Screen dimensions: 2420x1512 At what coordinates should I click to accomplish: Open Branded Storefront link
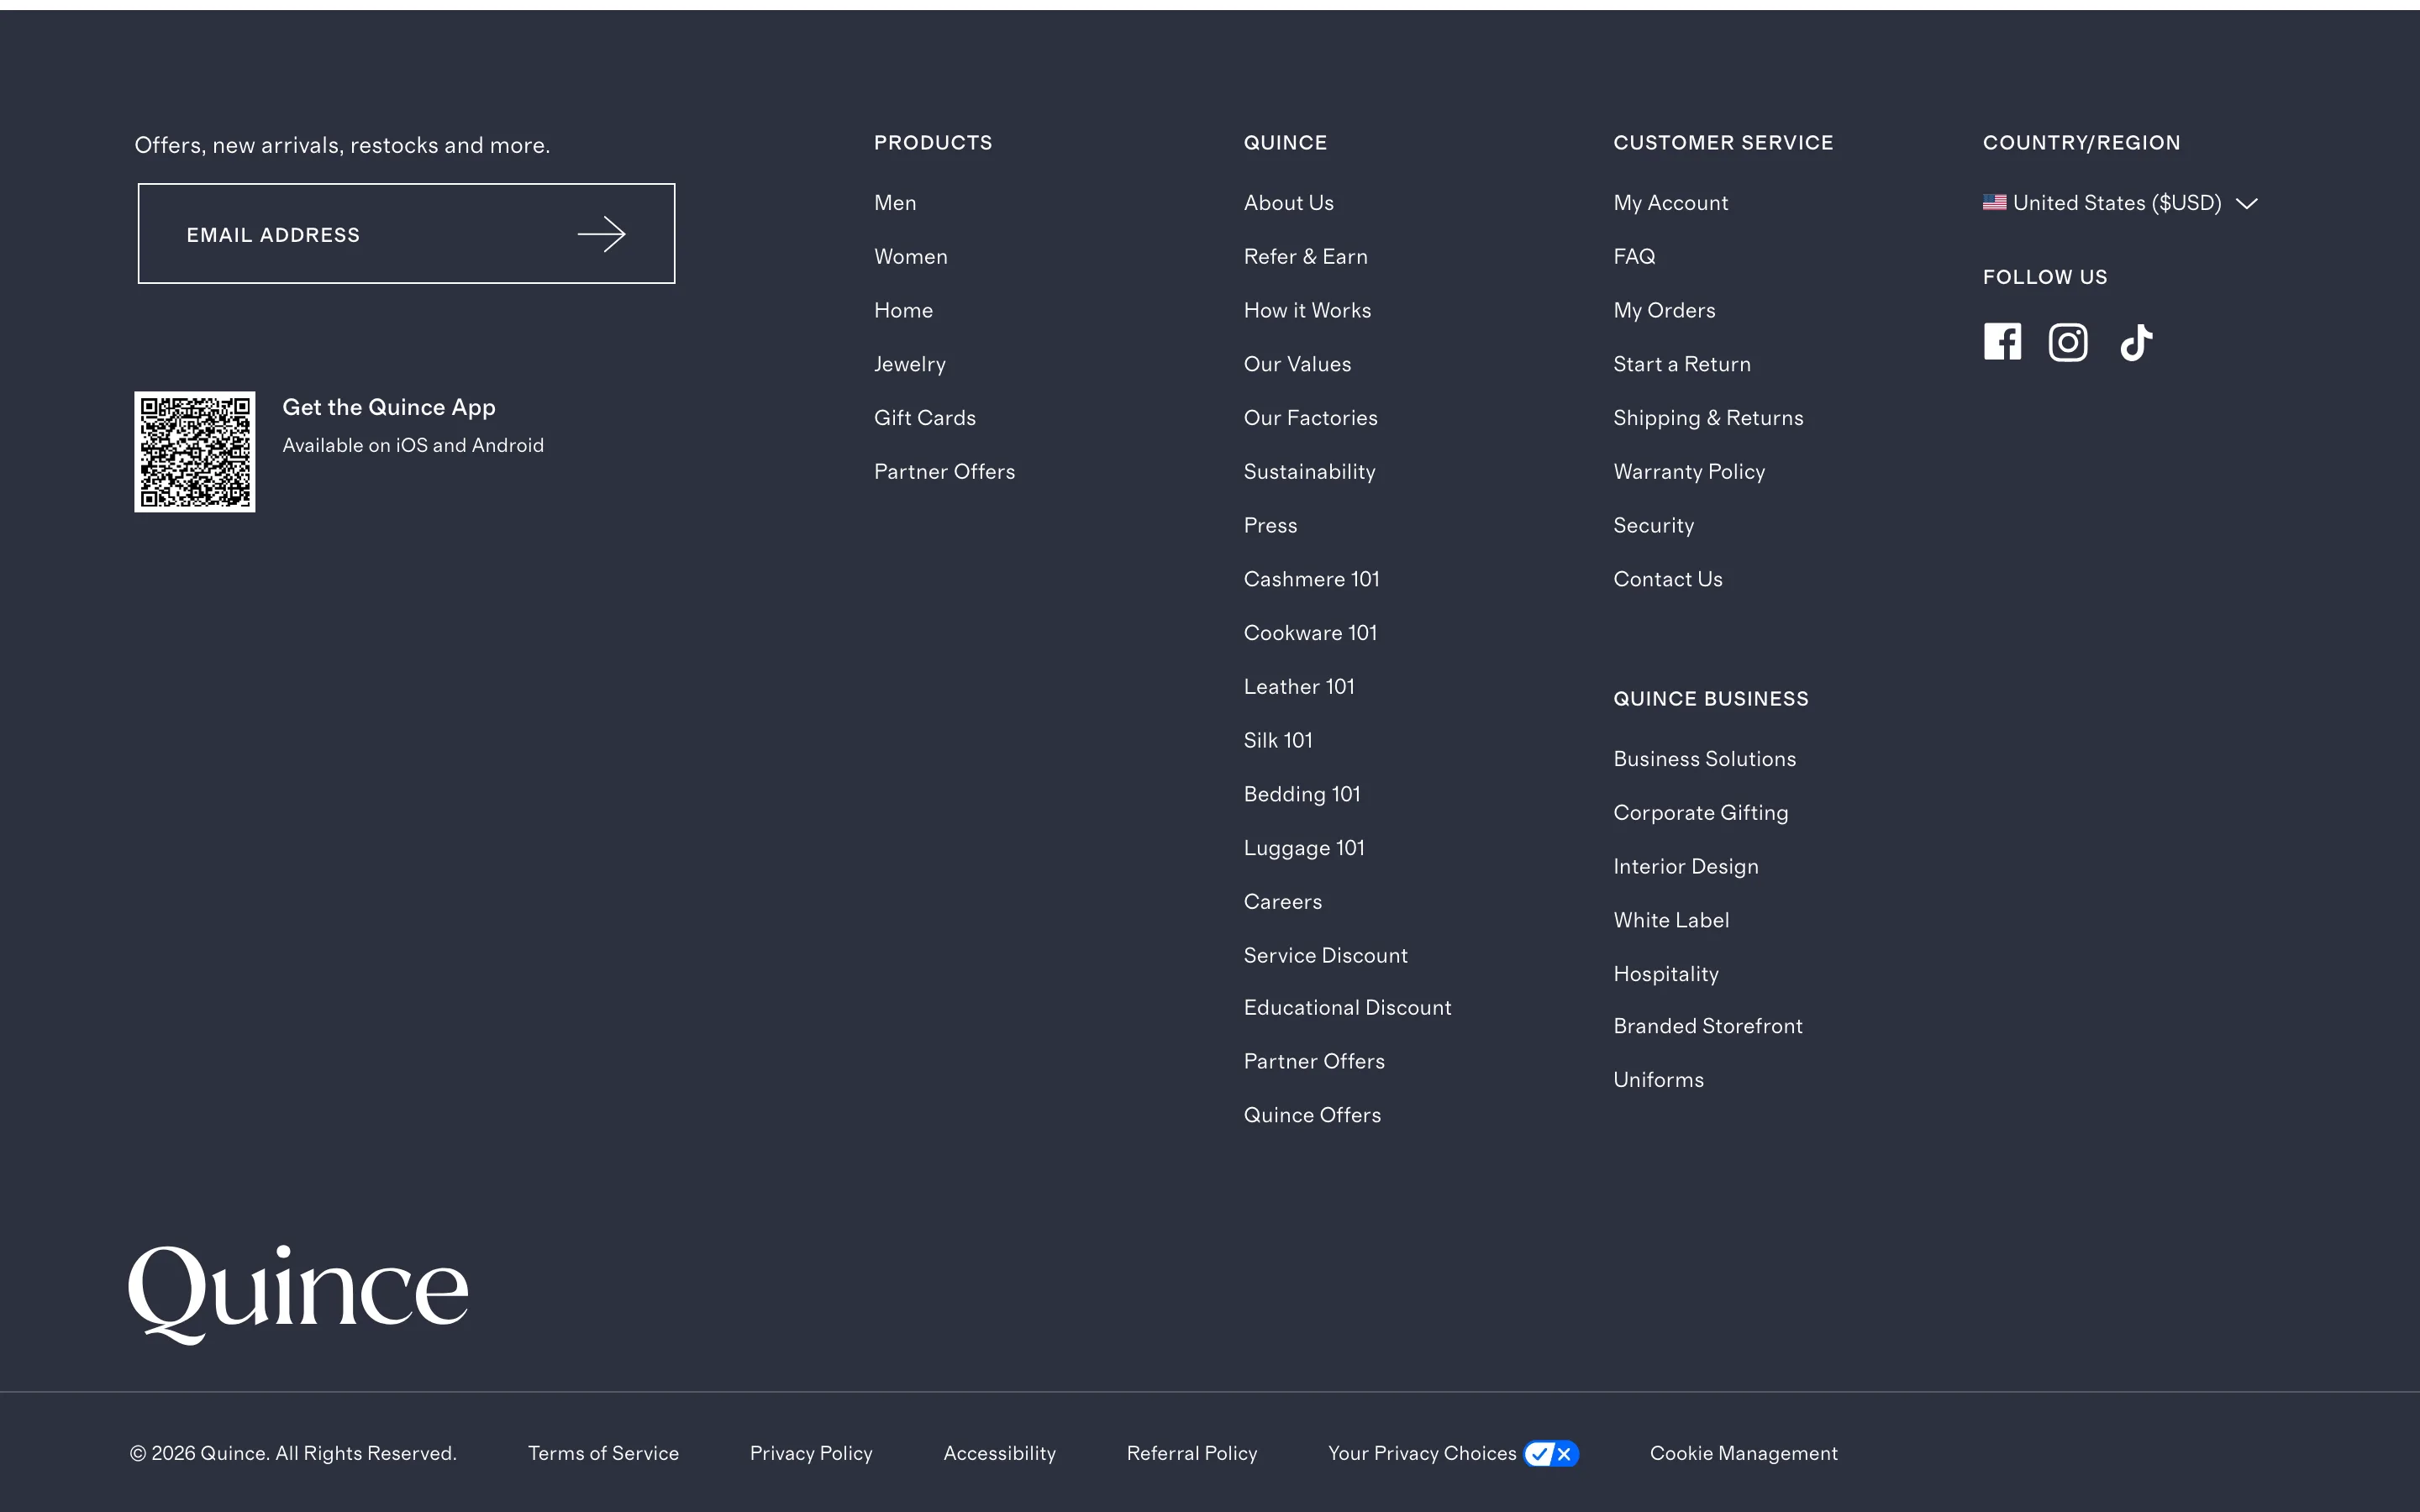1707,1026
